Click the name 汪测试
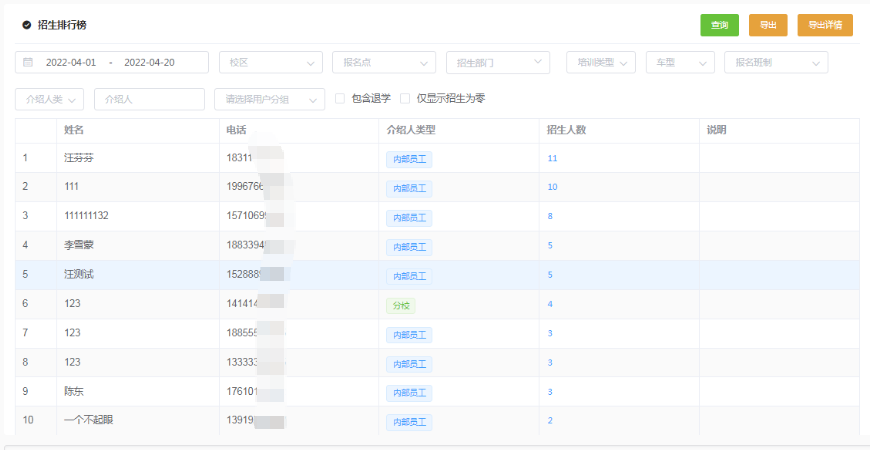The width and height of the screenshot is (870, 450). (x=79, y=274)
